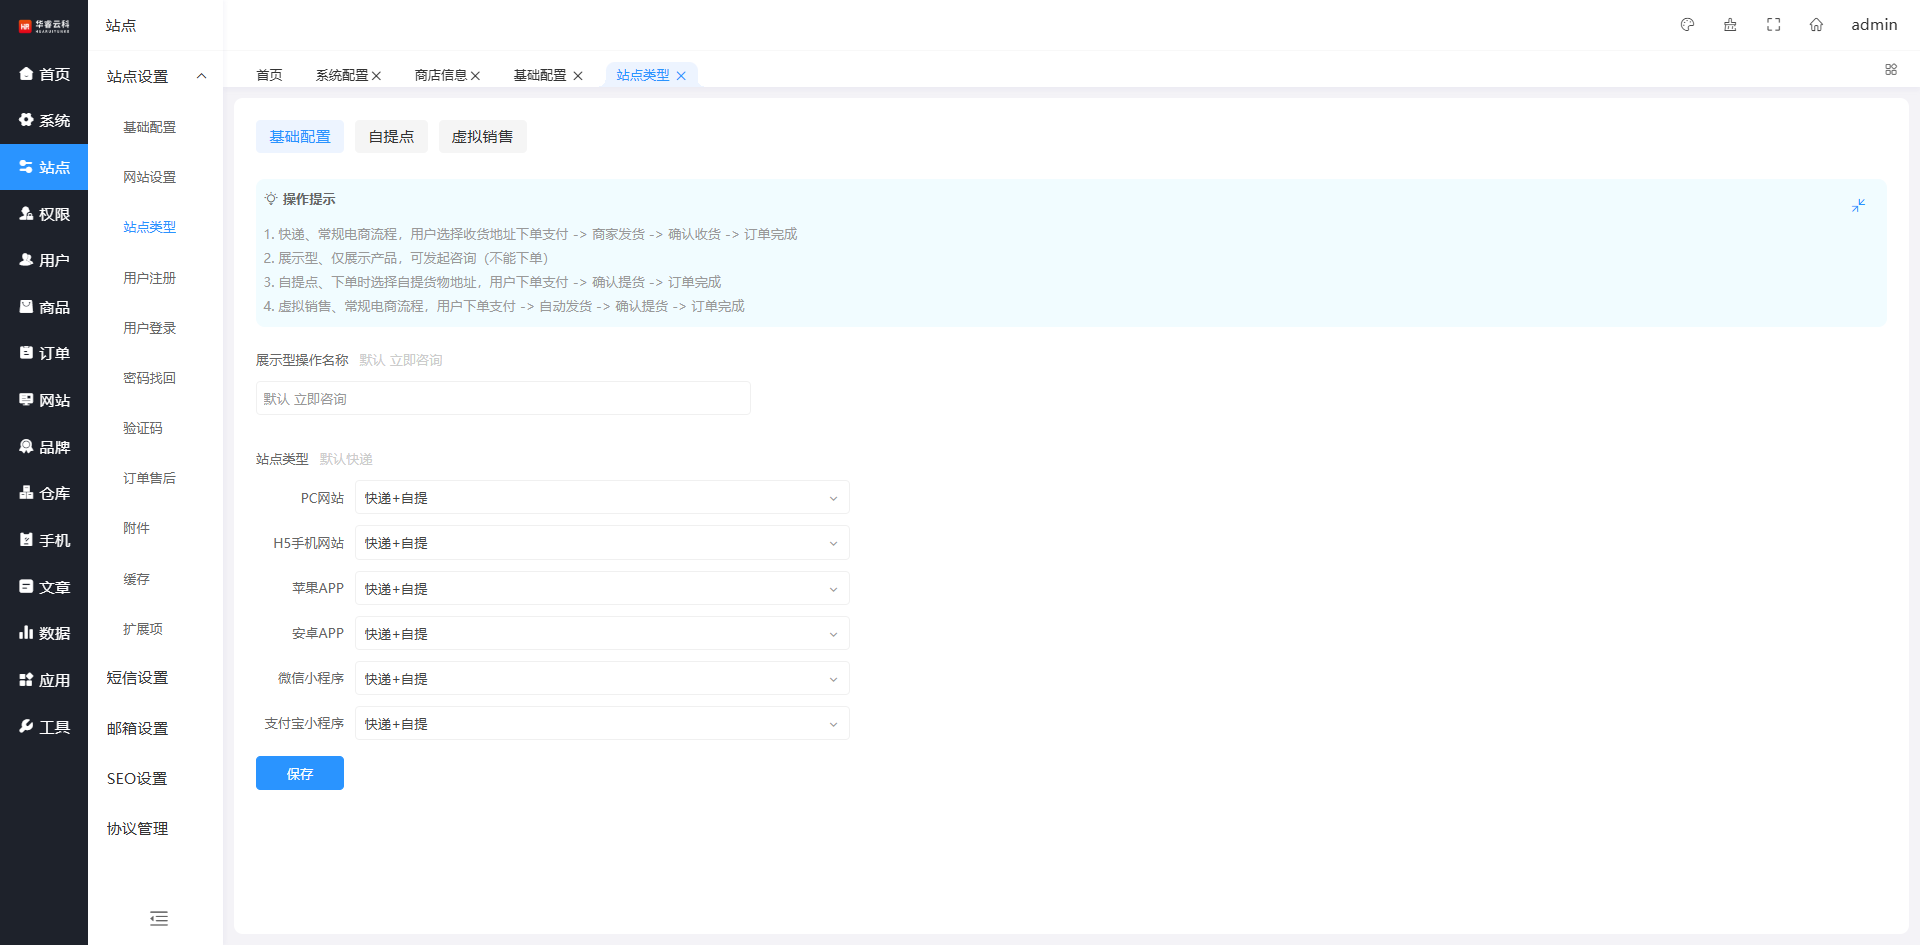Open the PC网站 site type dropdown
This screenshot has height=945, width=1920.
(x=602, y=498)
